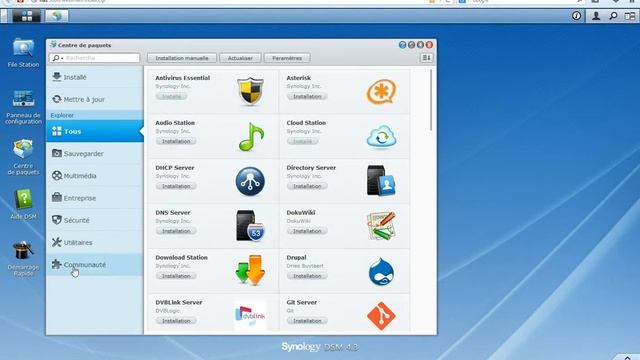640x360 pixels.
Task: Click the Recherche search field
Action: [95, 58]
